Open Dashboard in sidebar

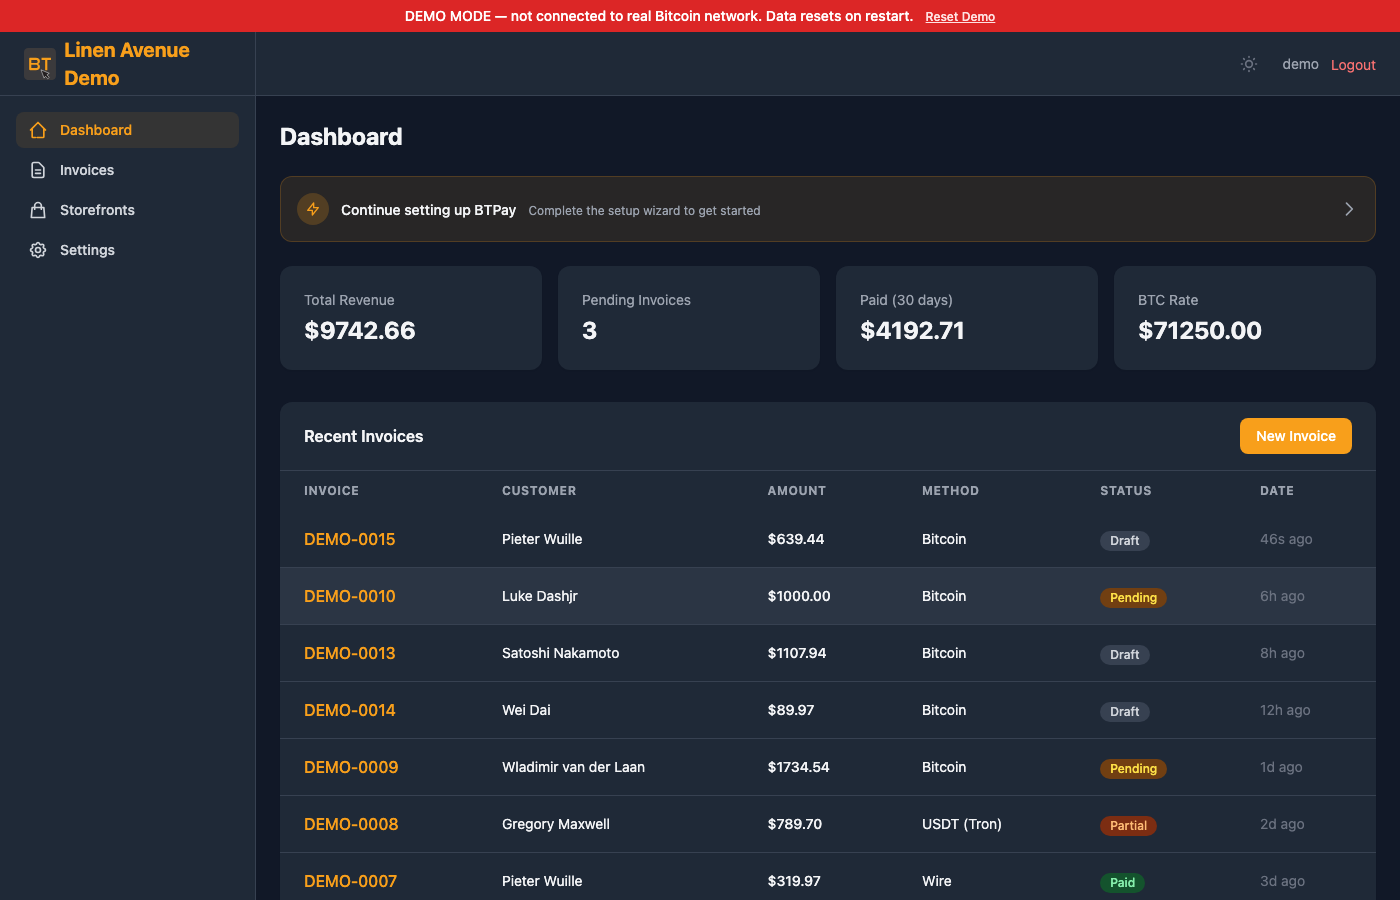[127, 130]
